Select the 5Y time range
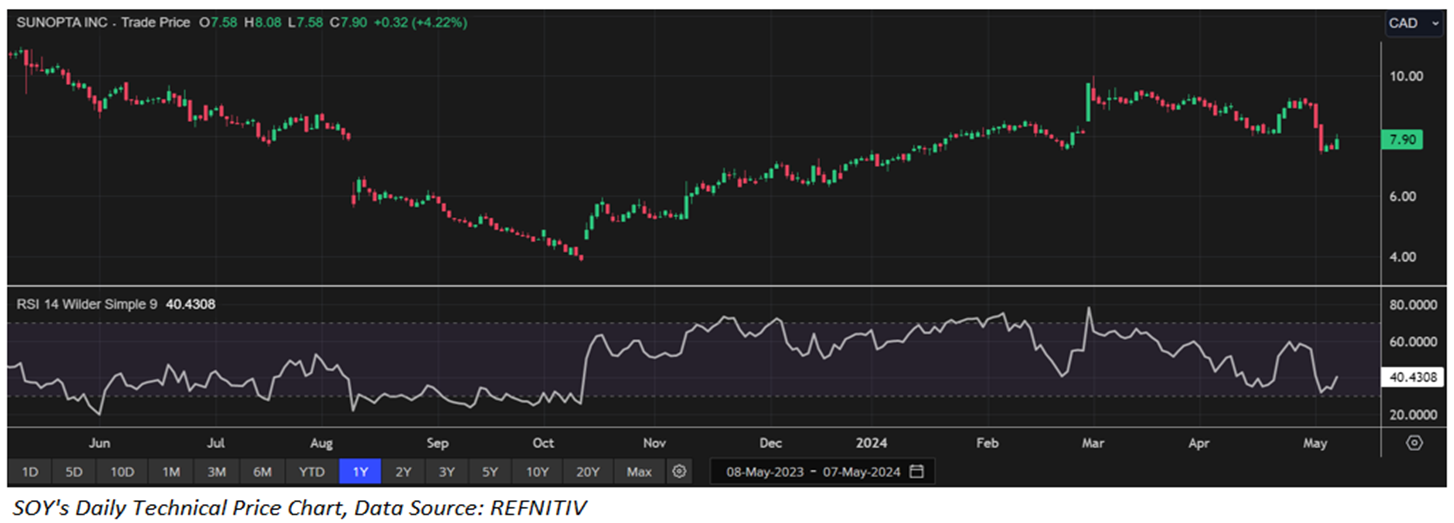The width and height of the screenshot is (1454, 523). (x=490, y=471)
